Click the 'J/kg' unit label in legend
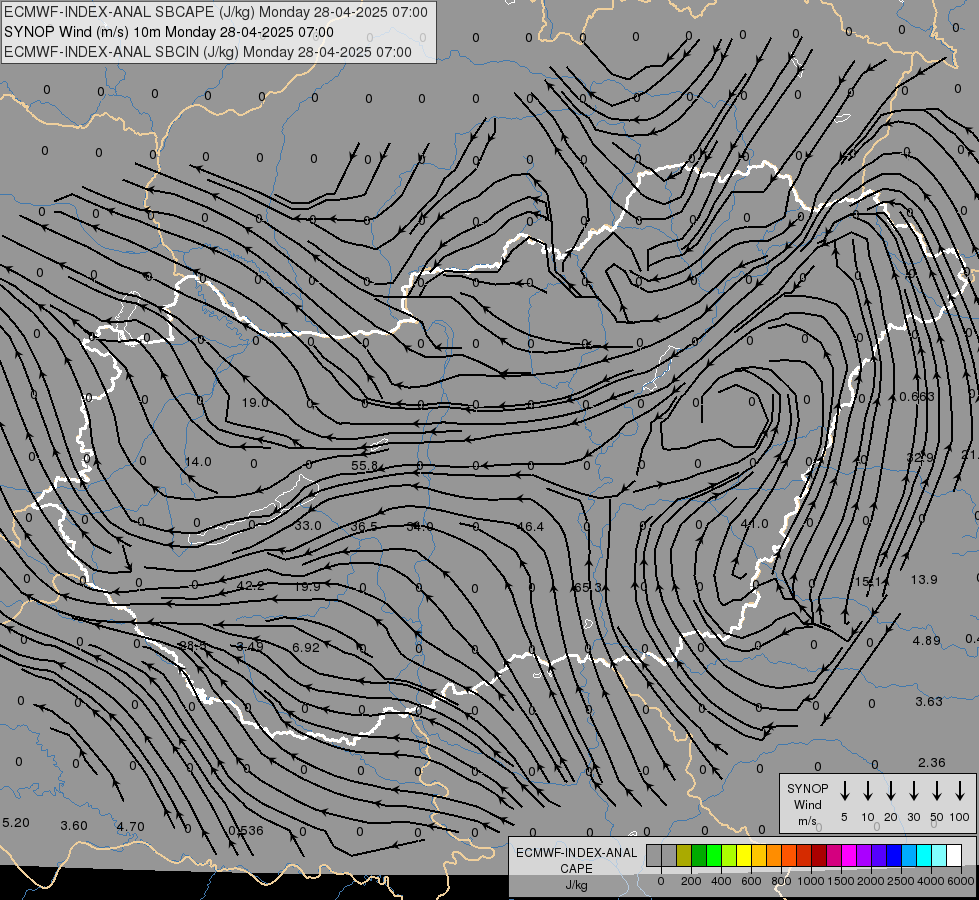Image resolution: width=979 pixels, height=900 pixels. click(576, 885)
